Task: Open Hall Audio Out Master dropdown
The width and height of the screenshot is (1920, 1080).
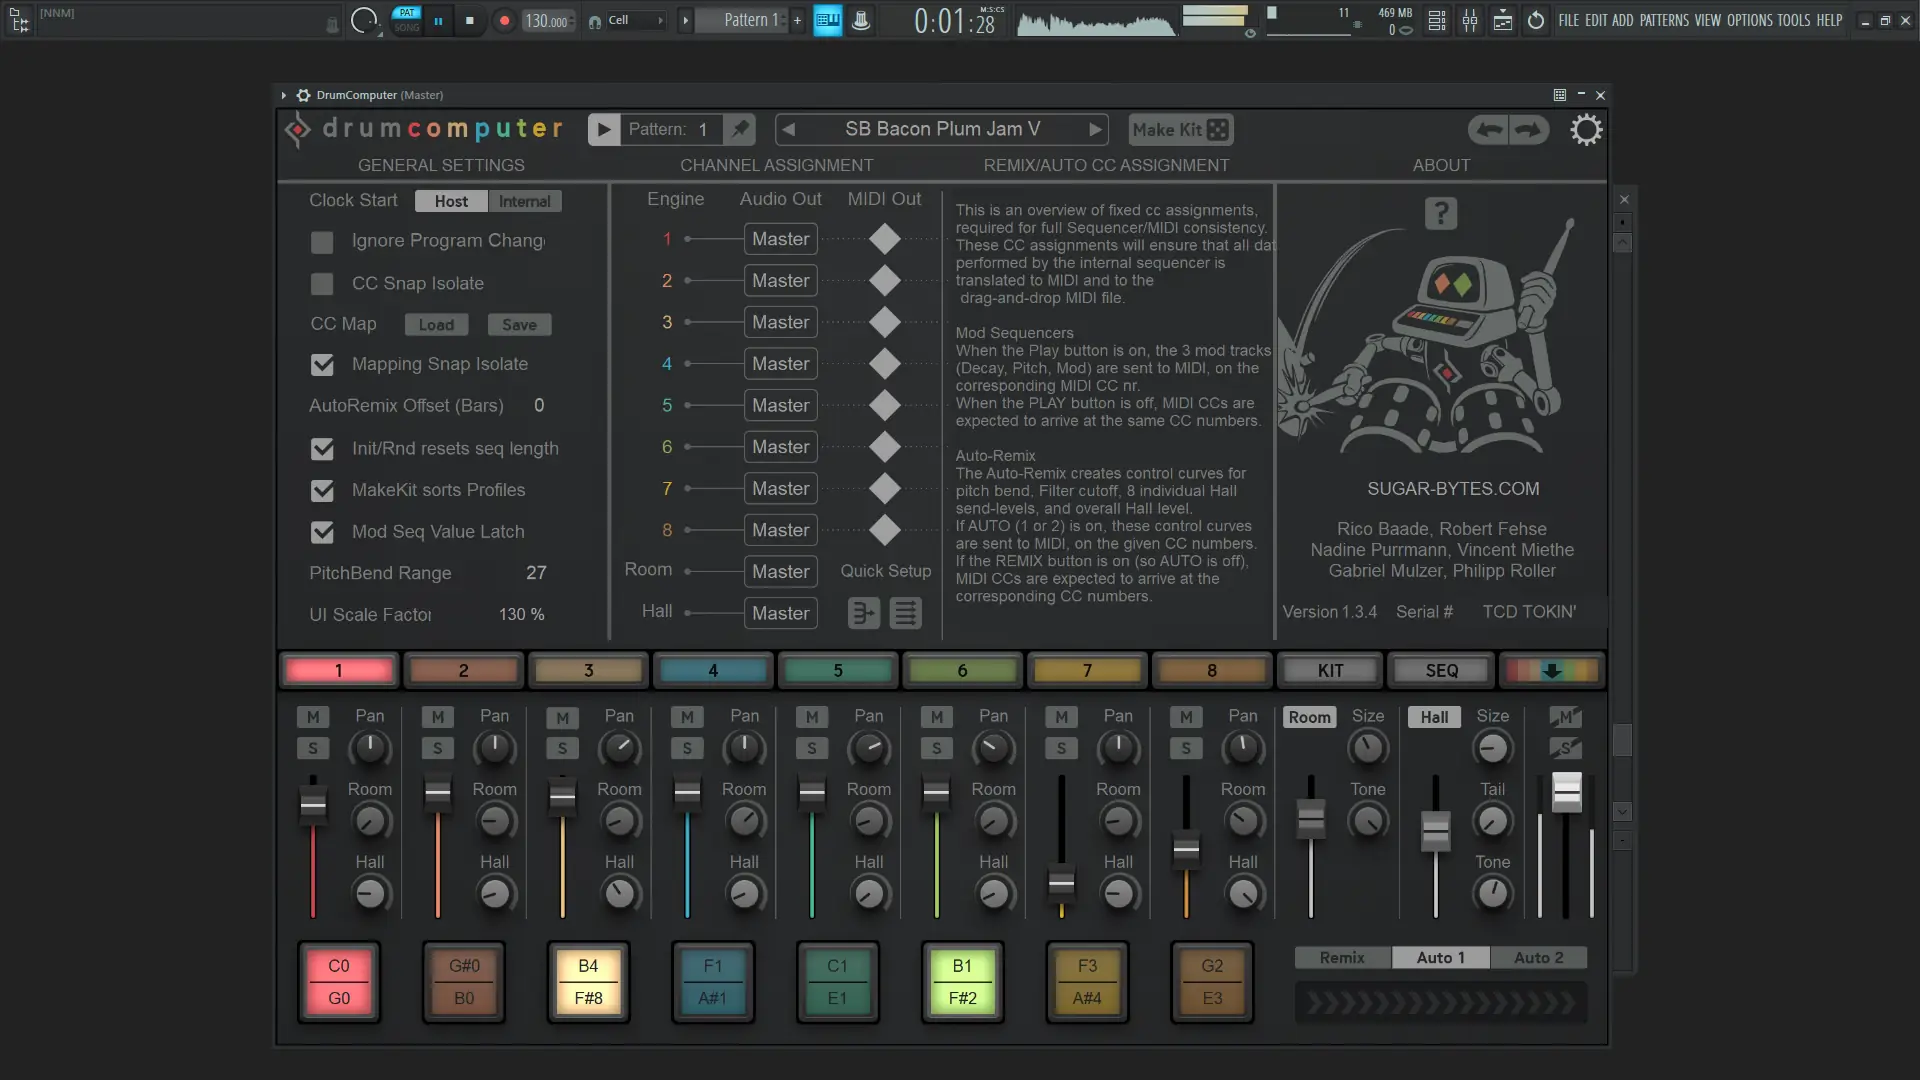Action: (x=780, y=613)
